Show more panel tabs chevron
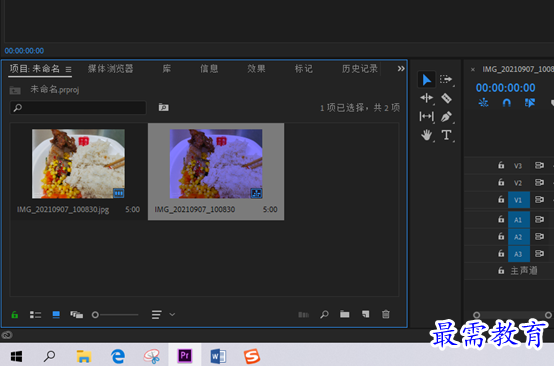 (x=401, y=69)
